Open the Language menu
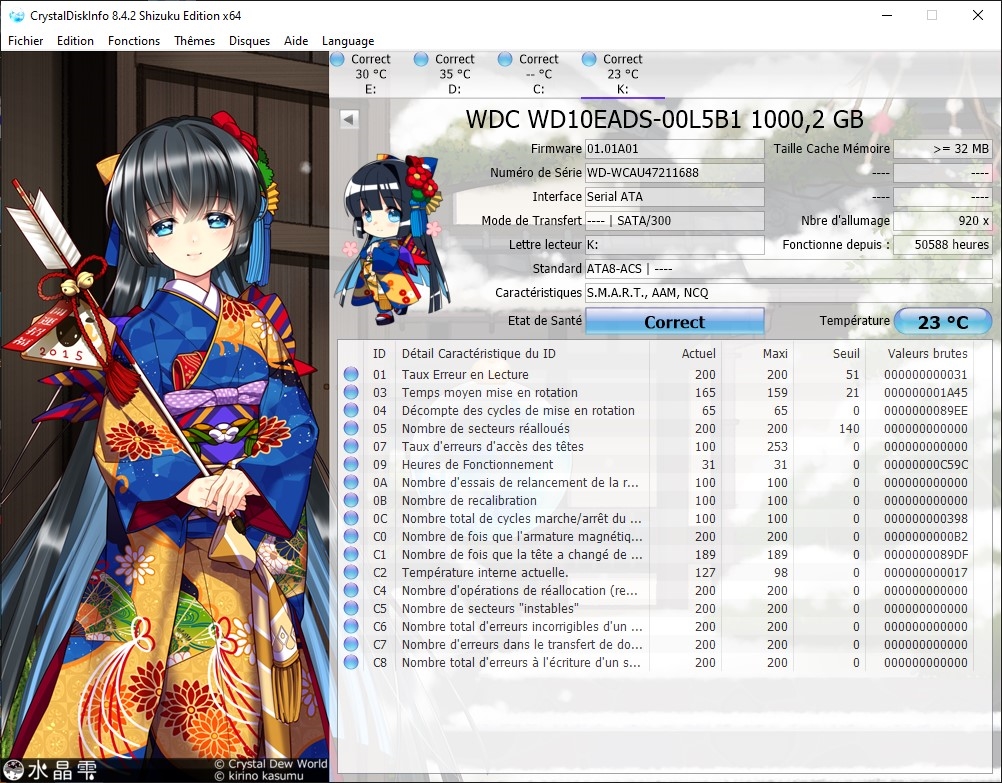The height and width of the screenshot is (783, 1002). (x=348, y=41)
